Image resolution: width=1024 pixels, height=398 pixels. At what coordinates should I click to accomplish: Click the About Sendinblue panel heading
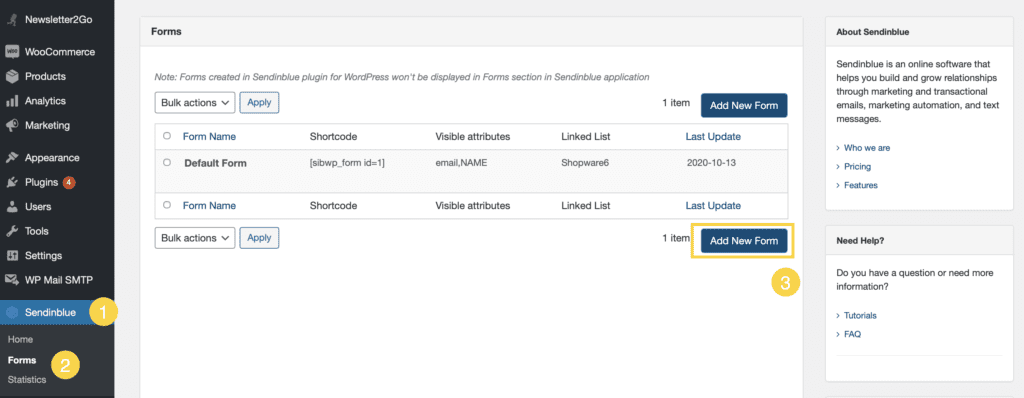872,31
